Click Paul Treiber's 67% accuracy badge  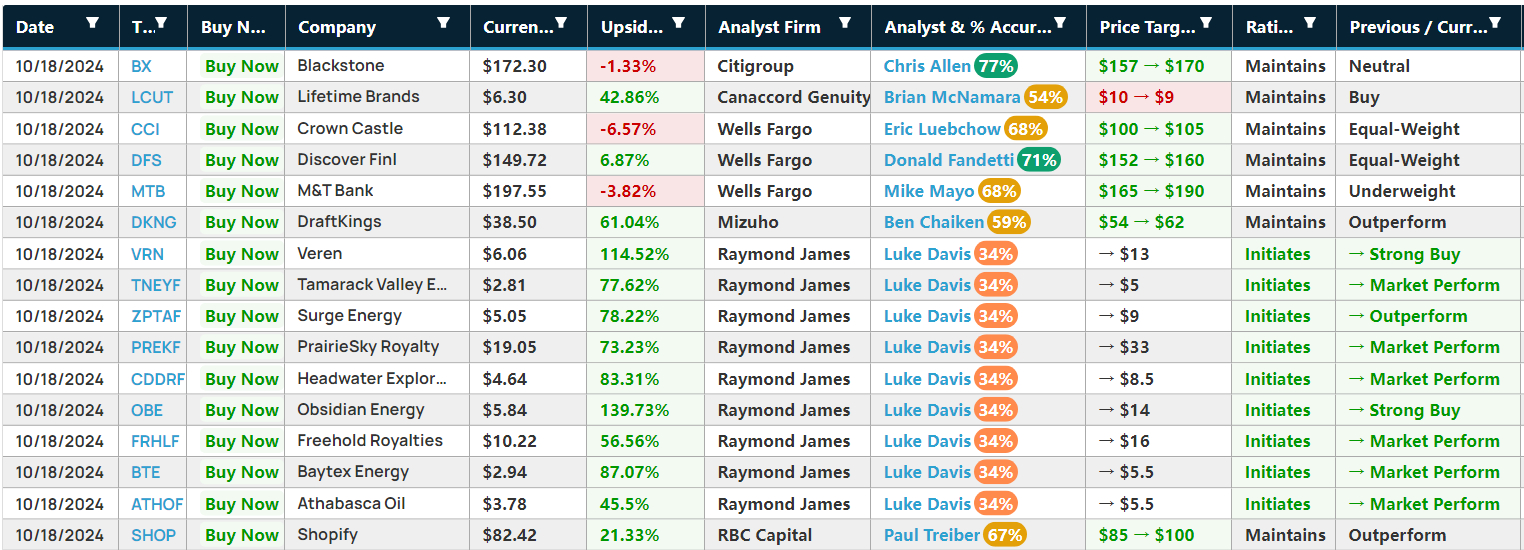tap(1005, 535)
